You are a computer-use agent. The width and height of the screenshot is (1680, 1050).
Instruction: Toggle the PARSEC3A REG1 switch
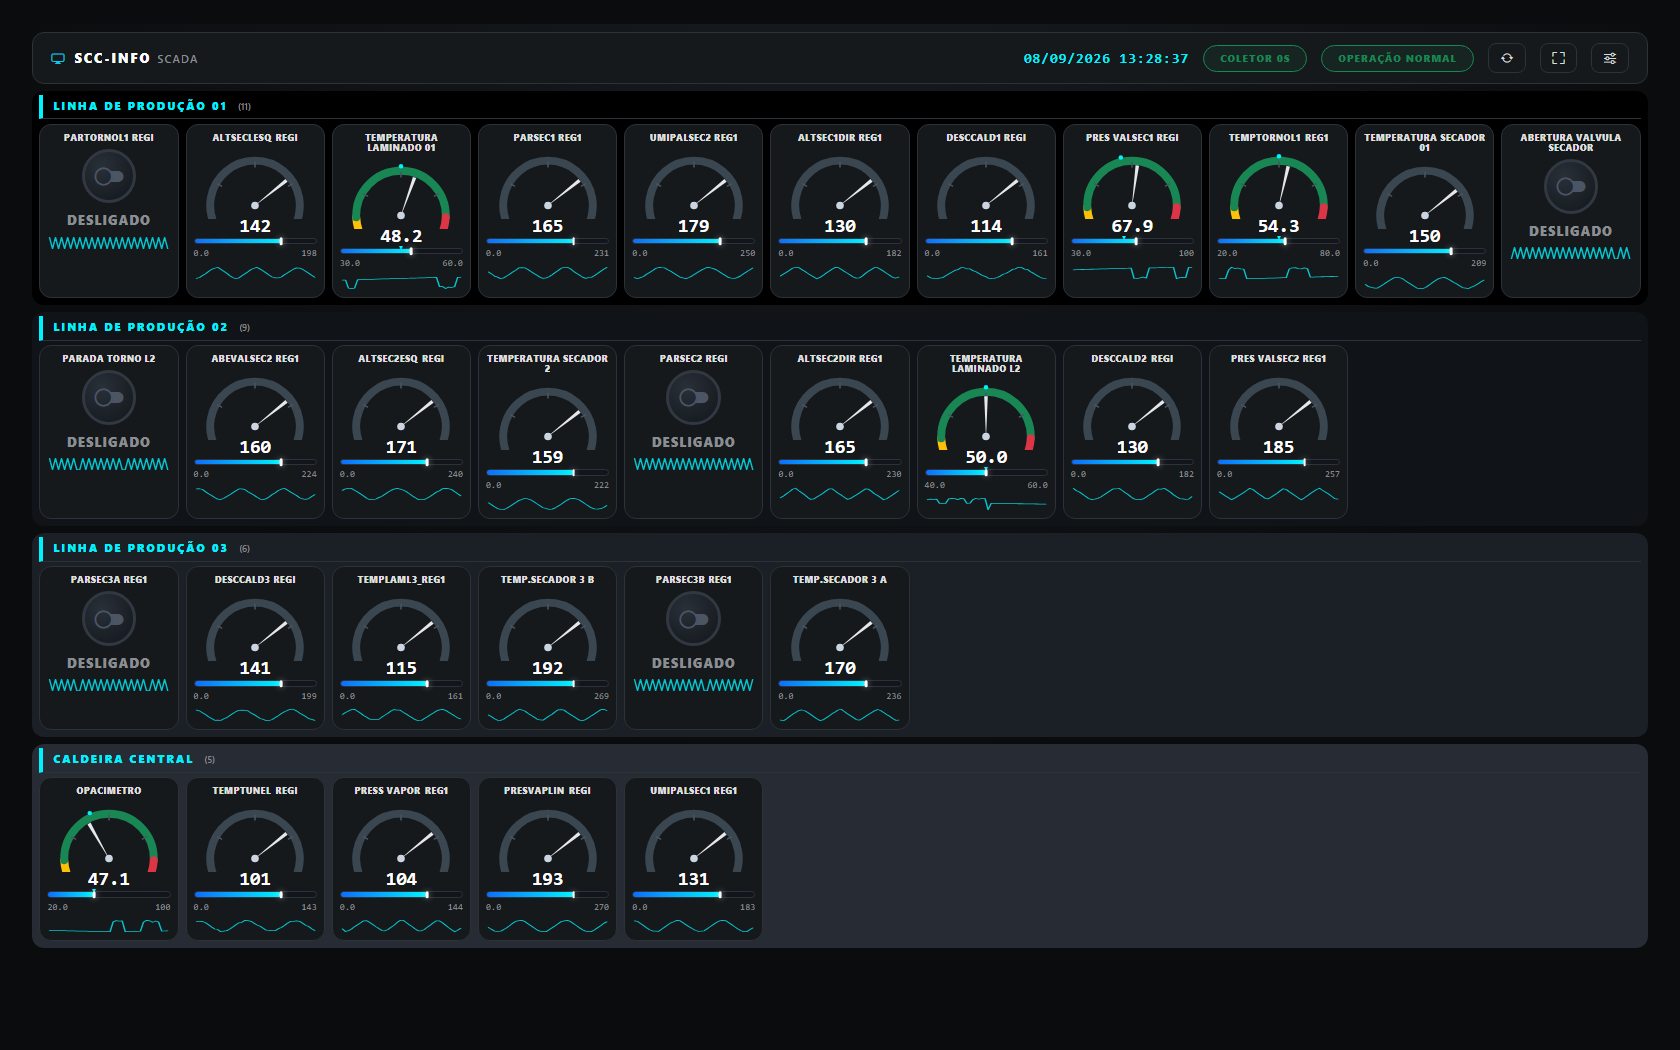pyautogui.click(x=109, y=619)
